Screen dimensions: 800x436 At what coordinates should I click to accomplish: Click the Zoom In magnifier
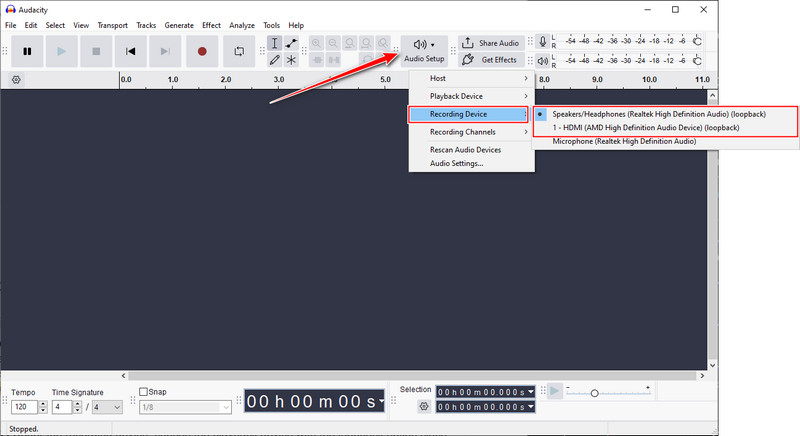click(316, 43)
